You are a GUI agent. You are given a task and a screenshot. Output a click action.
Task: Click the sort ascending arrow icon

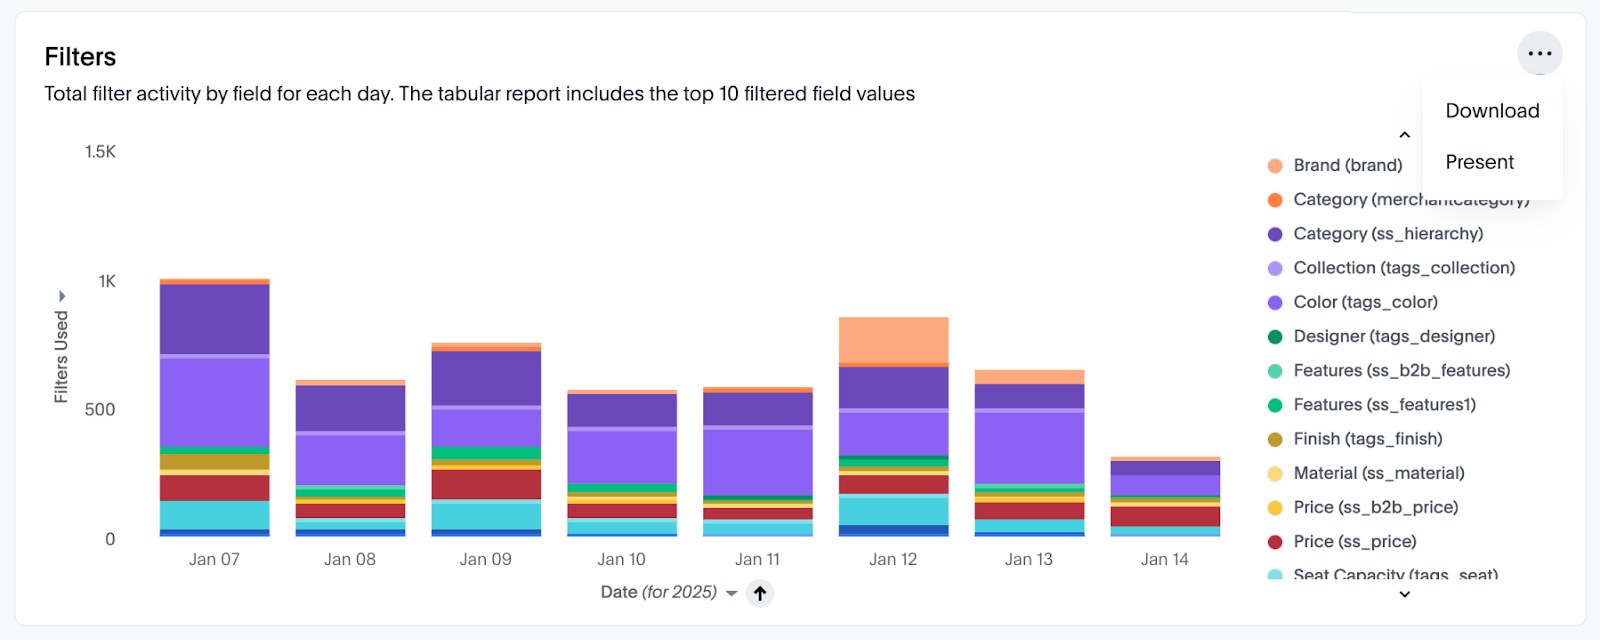pos(760,594)
